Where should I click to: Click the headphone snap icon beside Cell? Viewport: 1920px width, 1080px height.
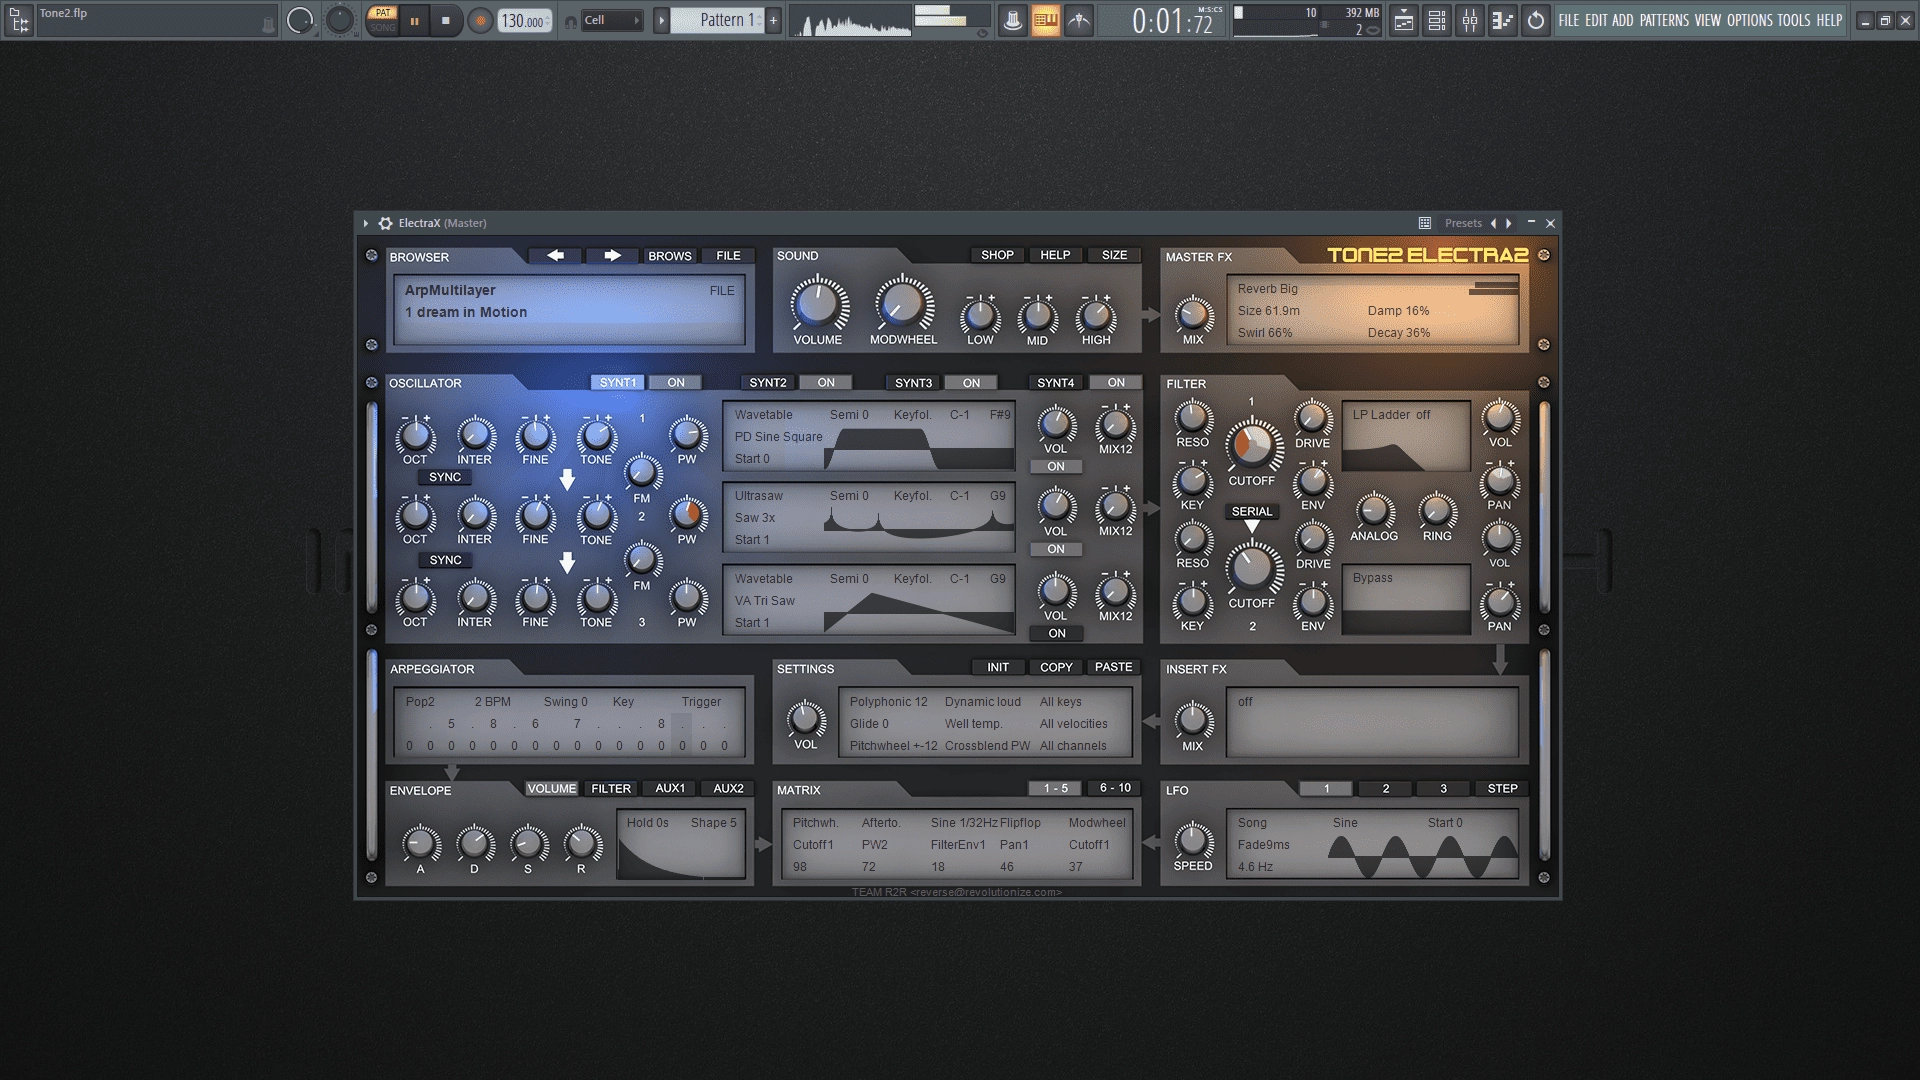click(x=571, y=21)
